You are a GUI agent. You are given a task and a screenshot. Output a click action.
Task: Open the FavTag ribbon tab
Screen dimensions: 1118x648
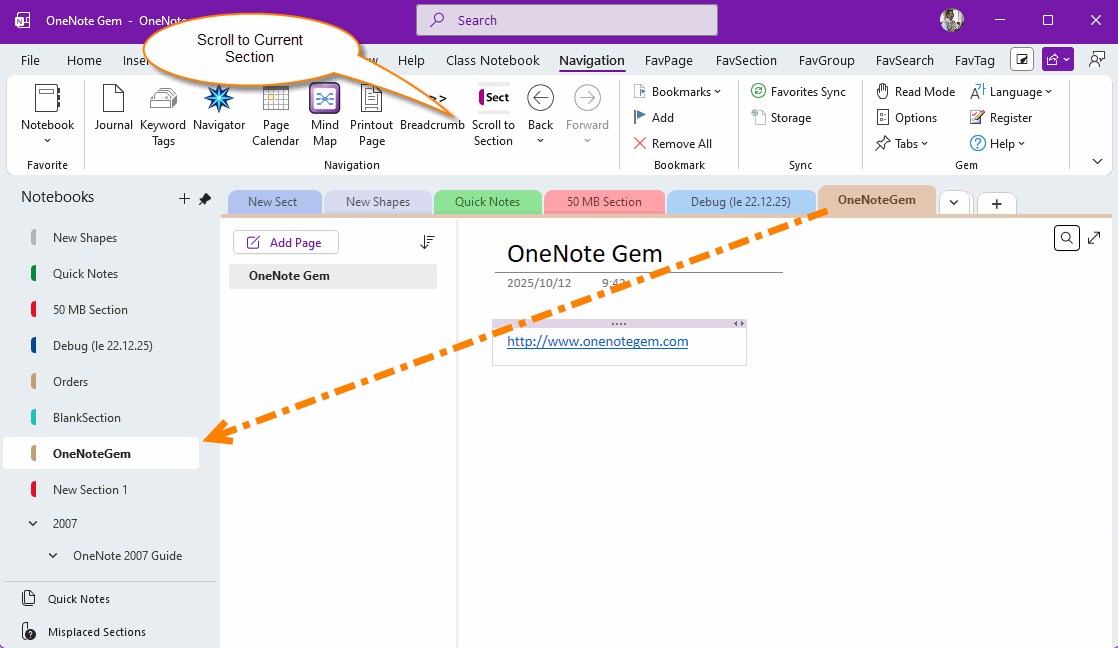click(975, 61)
